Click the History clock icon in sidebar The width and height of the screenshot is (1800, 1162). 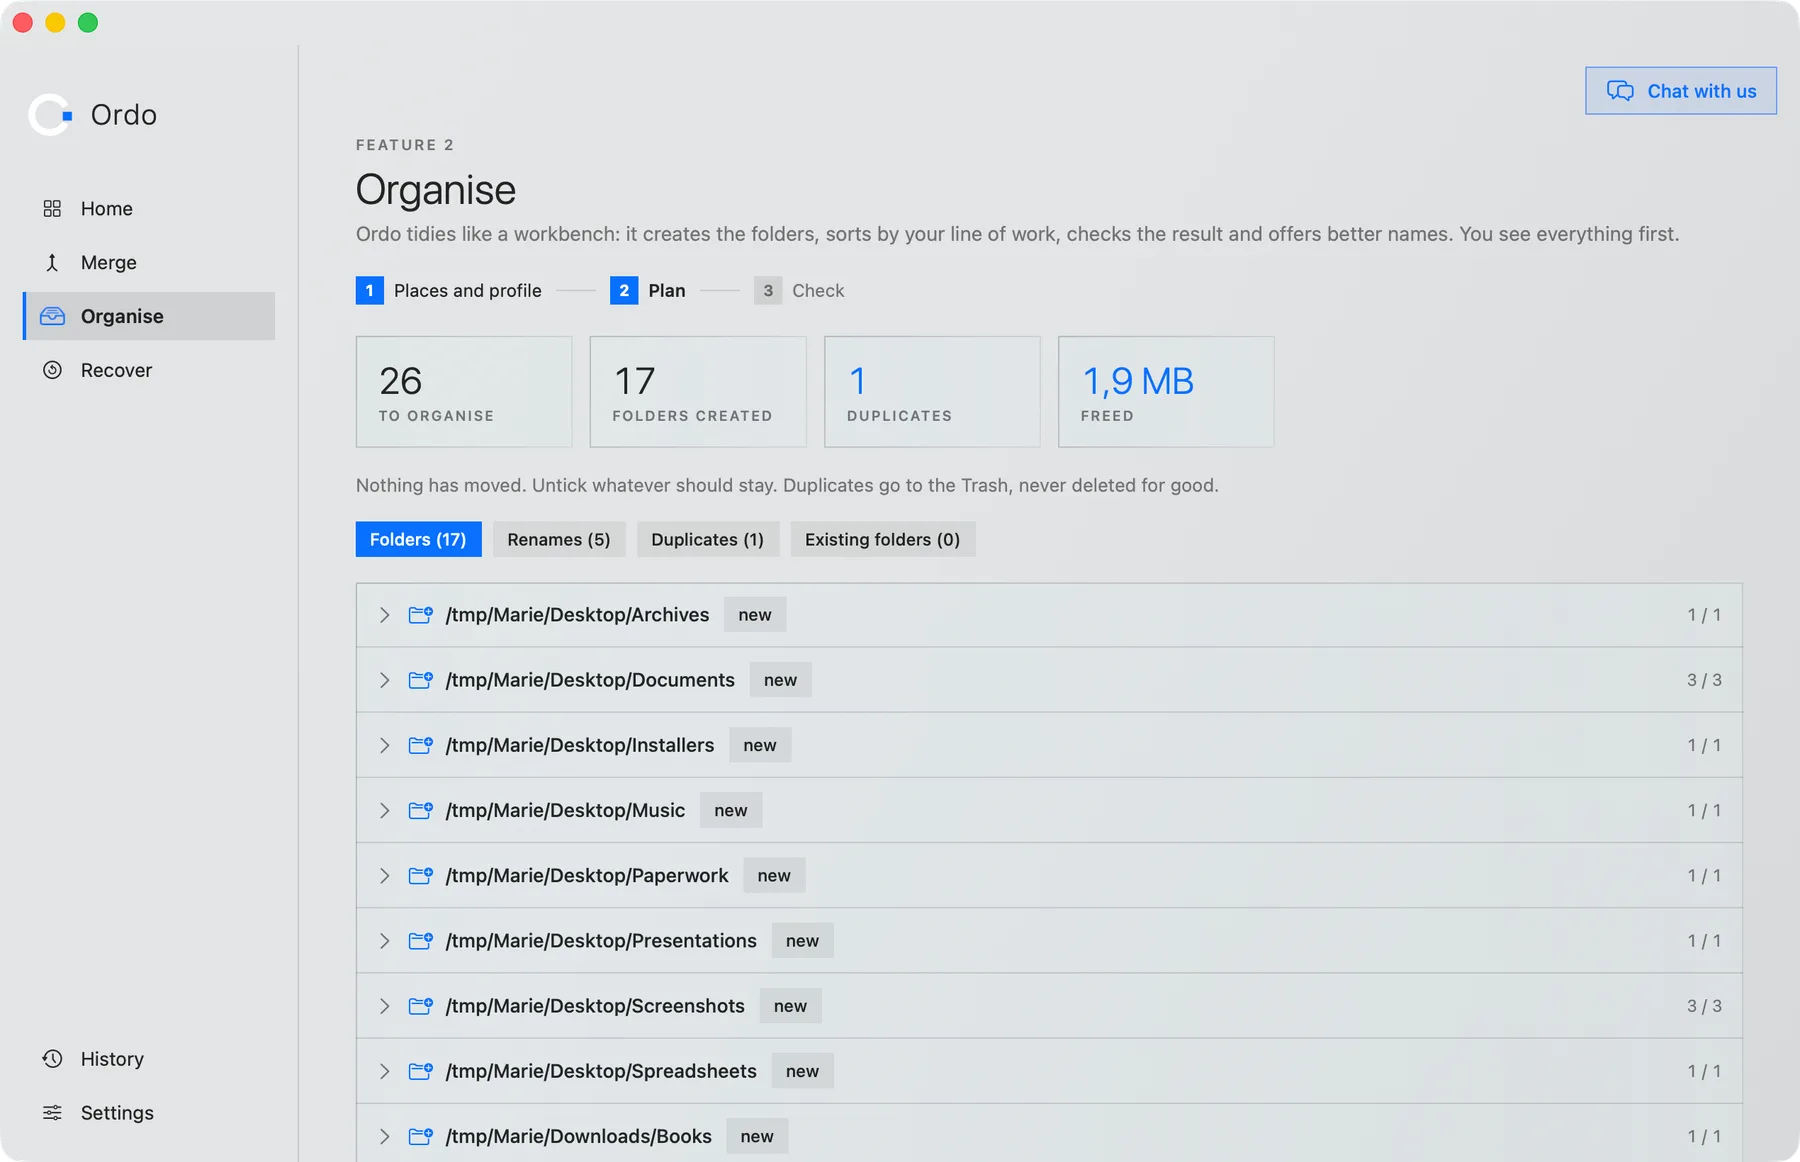click(52, 1058)
